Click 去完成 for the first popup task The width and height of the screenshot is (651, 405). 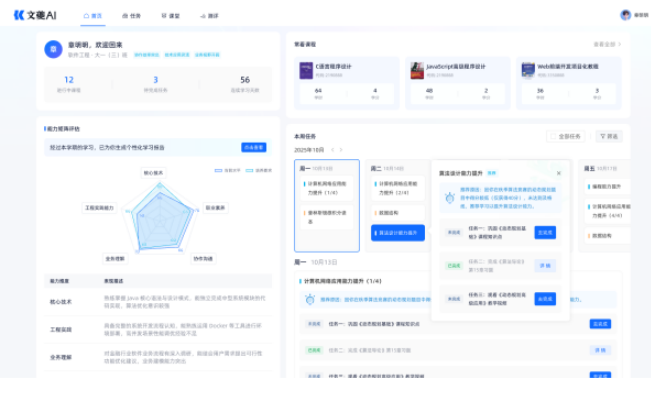[545, 232]
